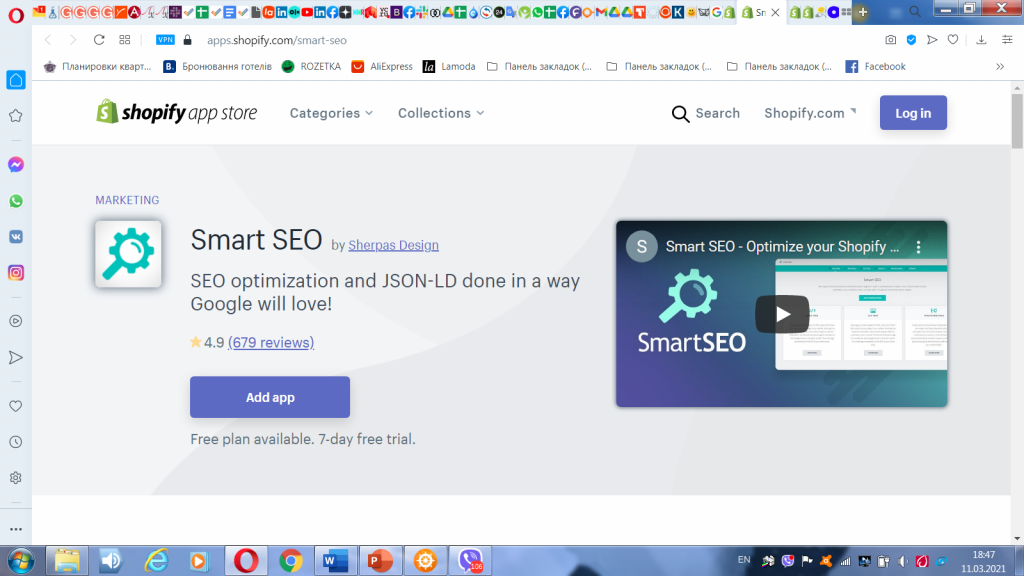Go forward to the next page

[x=73, y=40]
